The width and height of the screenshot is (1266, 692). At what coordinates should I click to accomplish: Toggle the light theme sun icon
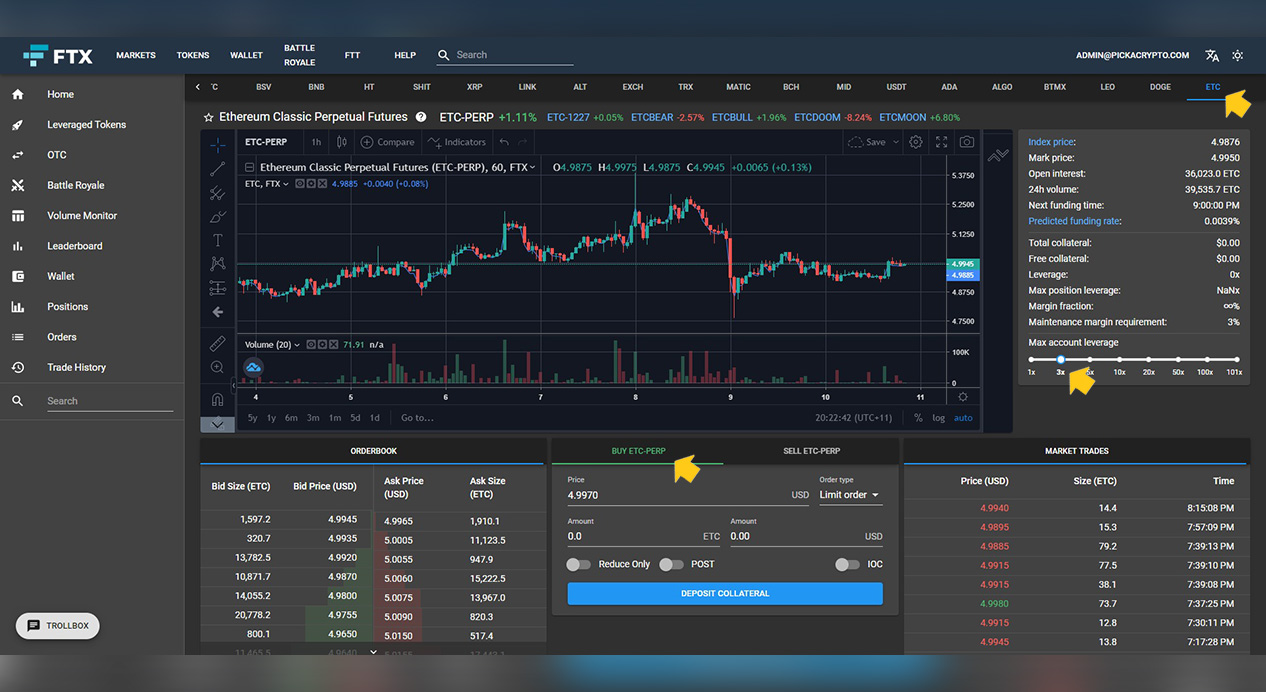(1238, 55)
